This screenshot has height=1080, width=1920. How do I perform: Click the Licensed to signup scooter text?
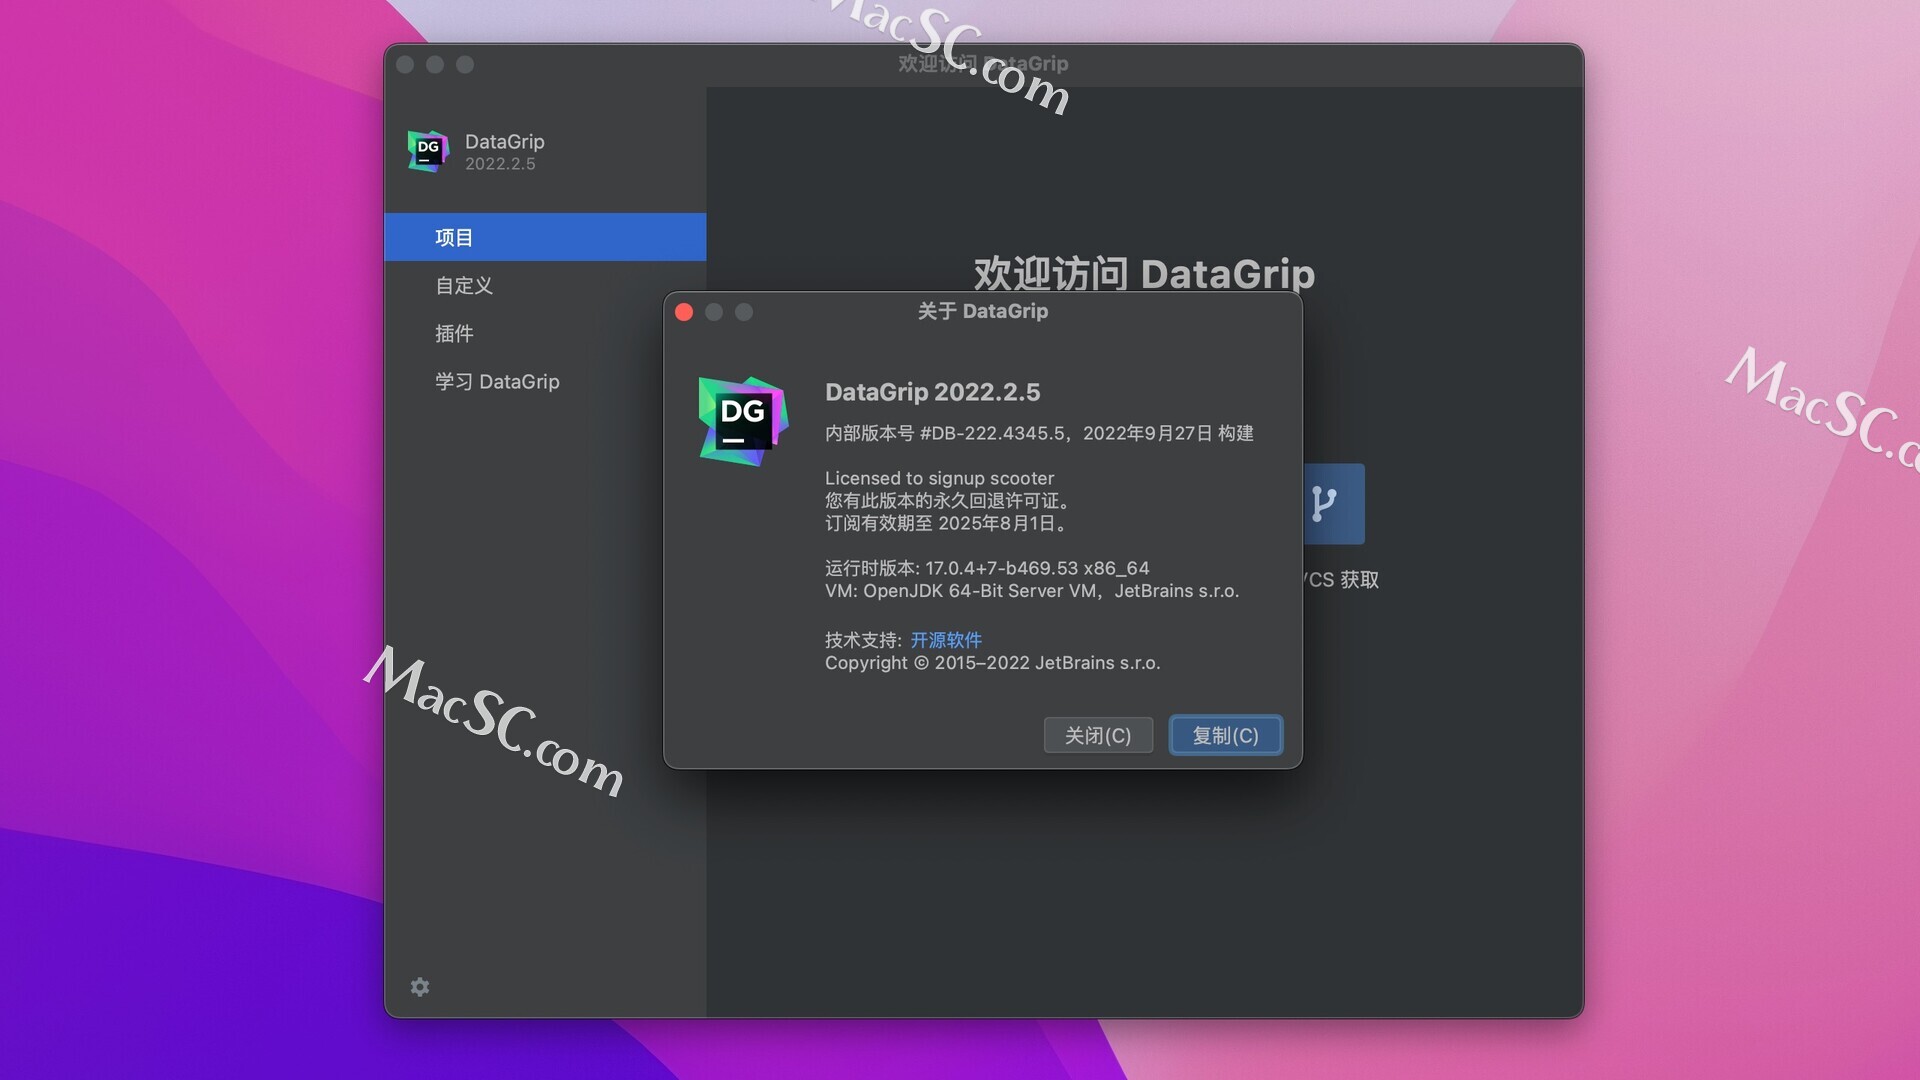(x=940, y=478)
